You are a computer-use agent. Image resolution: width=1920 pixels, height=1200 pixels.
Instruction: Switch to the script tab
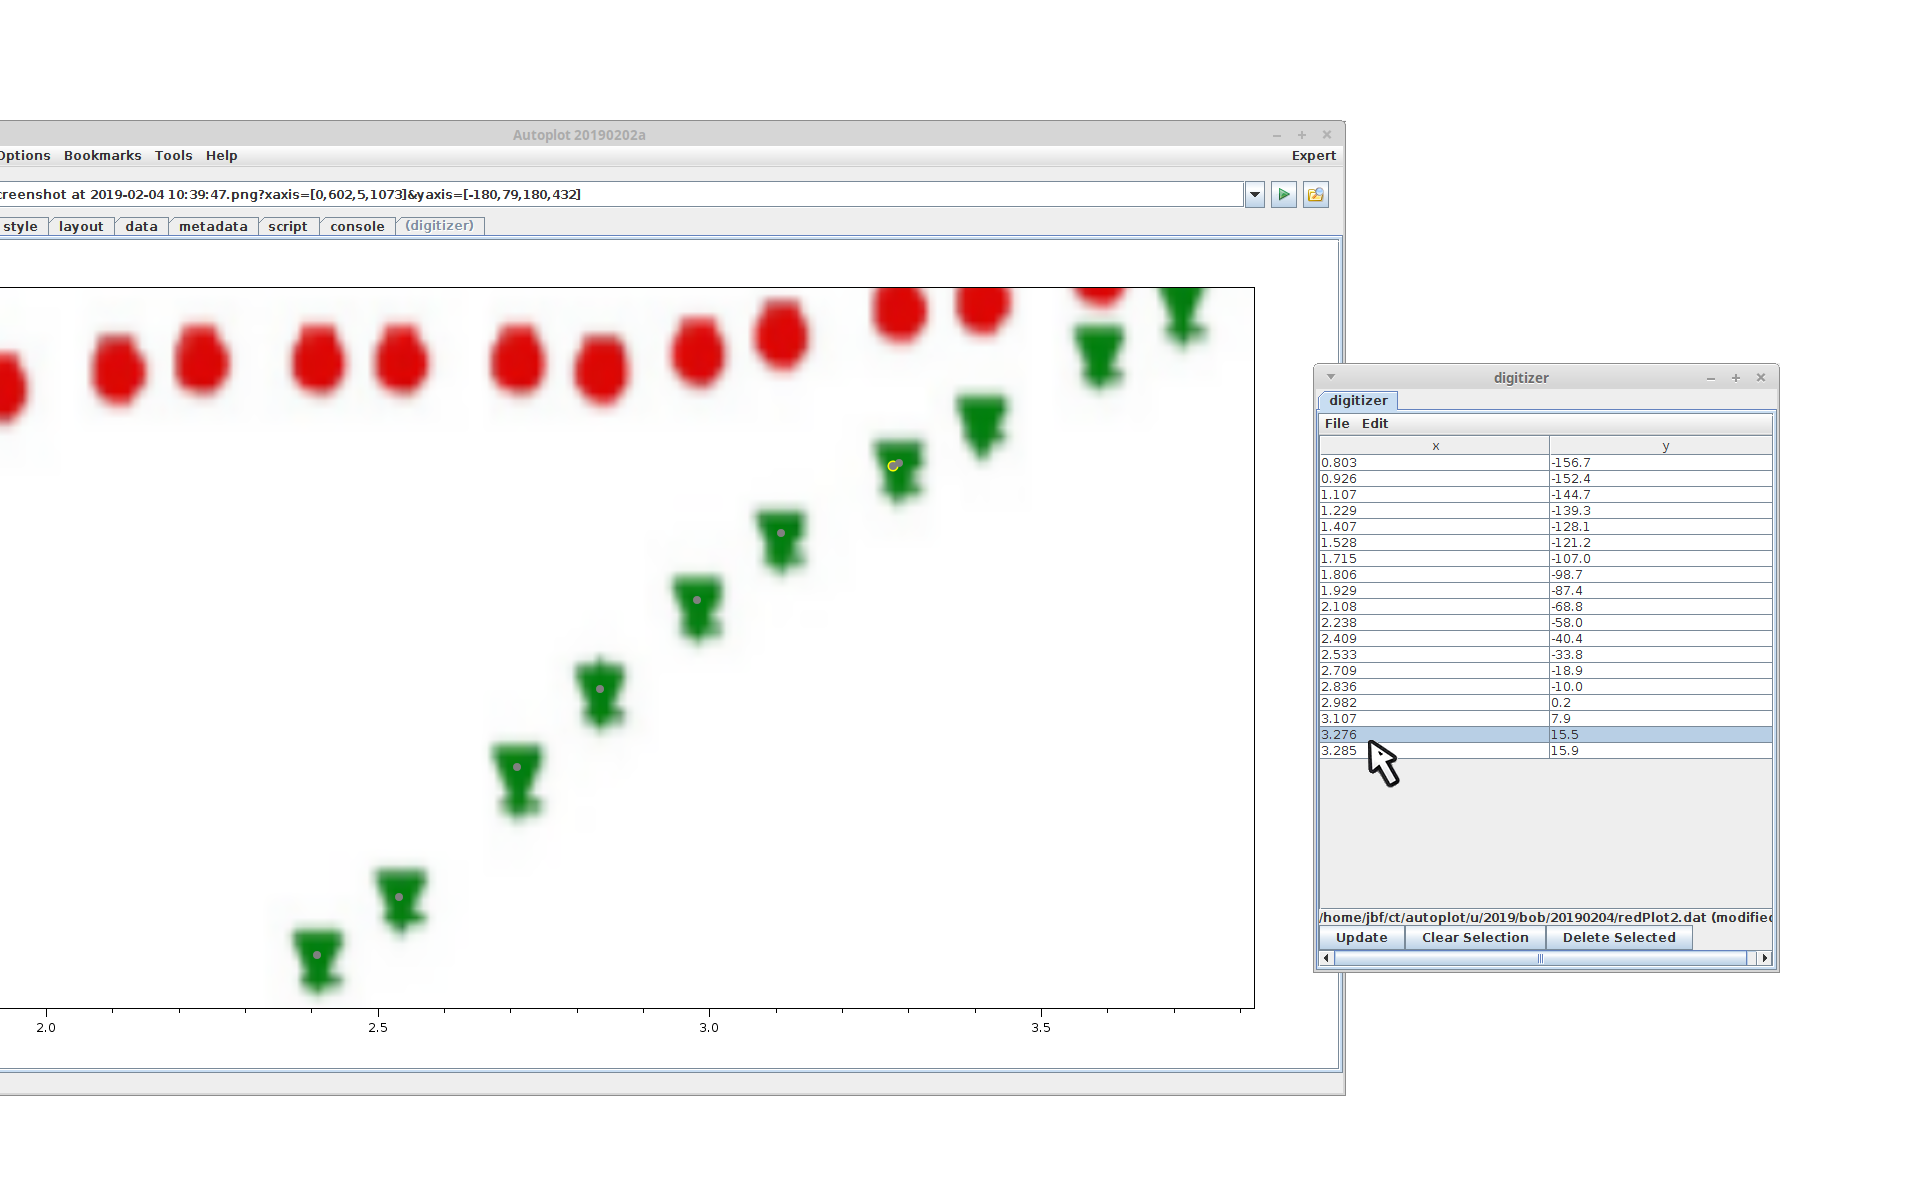coord(288,227)
